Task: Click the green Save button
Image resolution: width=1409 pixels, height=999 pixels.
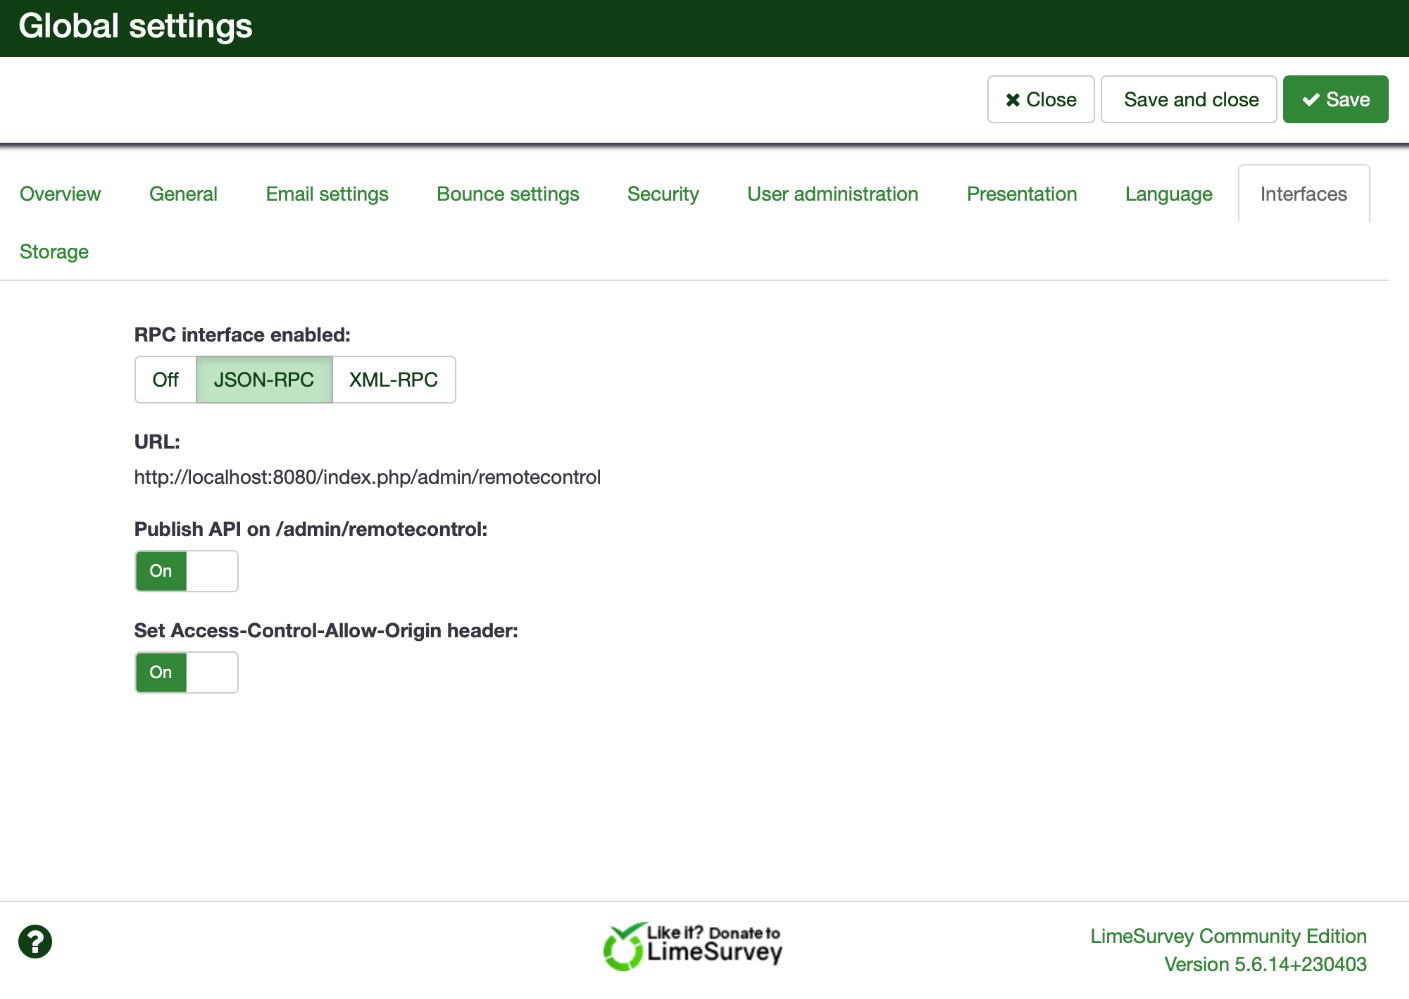Action: (1336, 99)
